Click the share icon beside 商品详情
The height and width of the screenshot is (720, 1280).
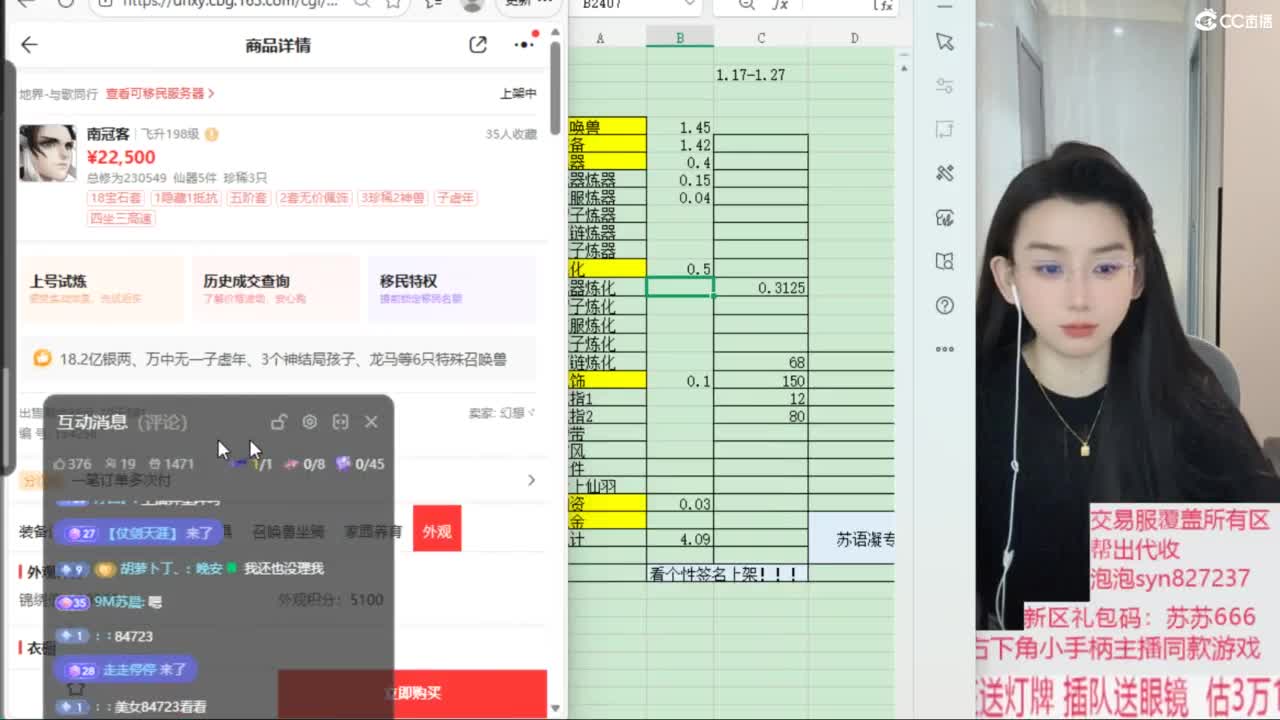[478, 45]
